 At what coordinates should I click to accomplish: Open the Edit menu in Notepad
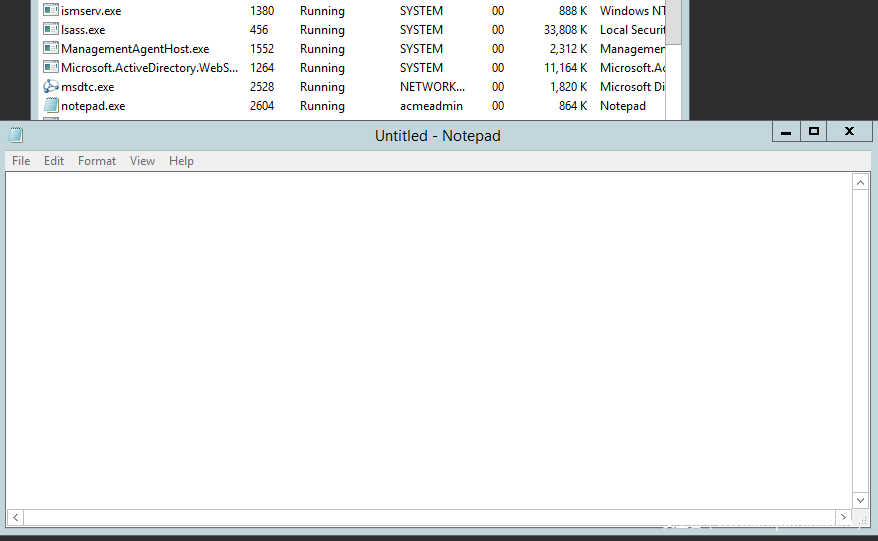coord(54,161)
